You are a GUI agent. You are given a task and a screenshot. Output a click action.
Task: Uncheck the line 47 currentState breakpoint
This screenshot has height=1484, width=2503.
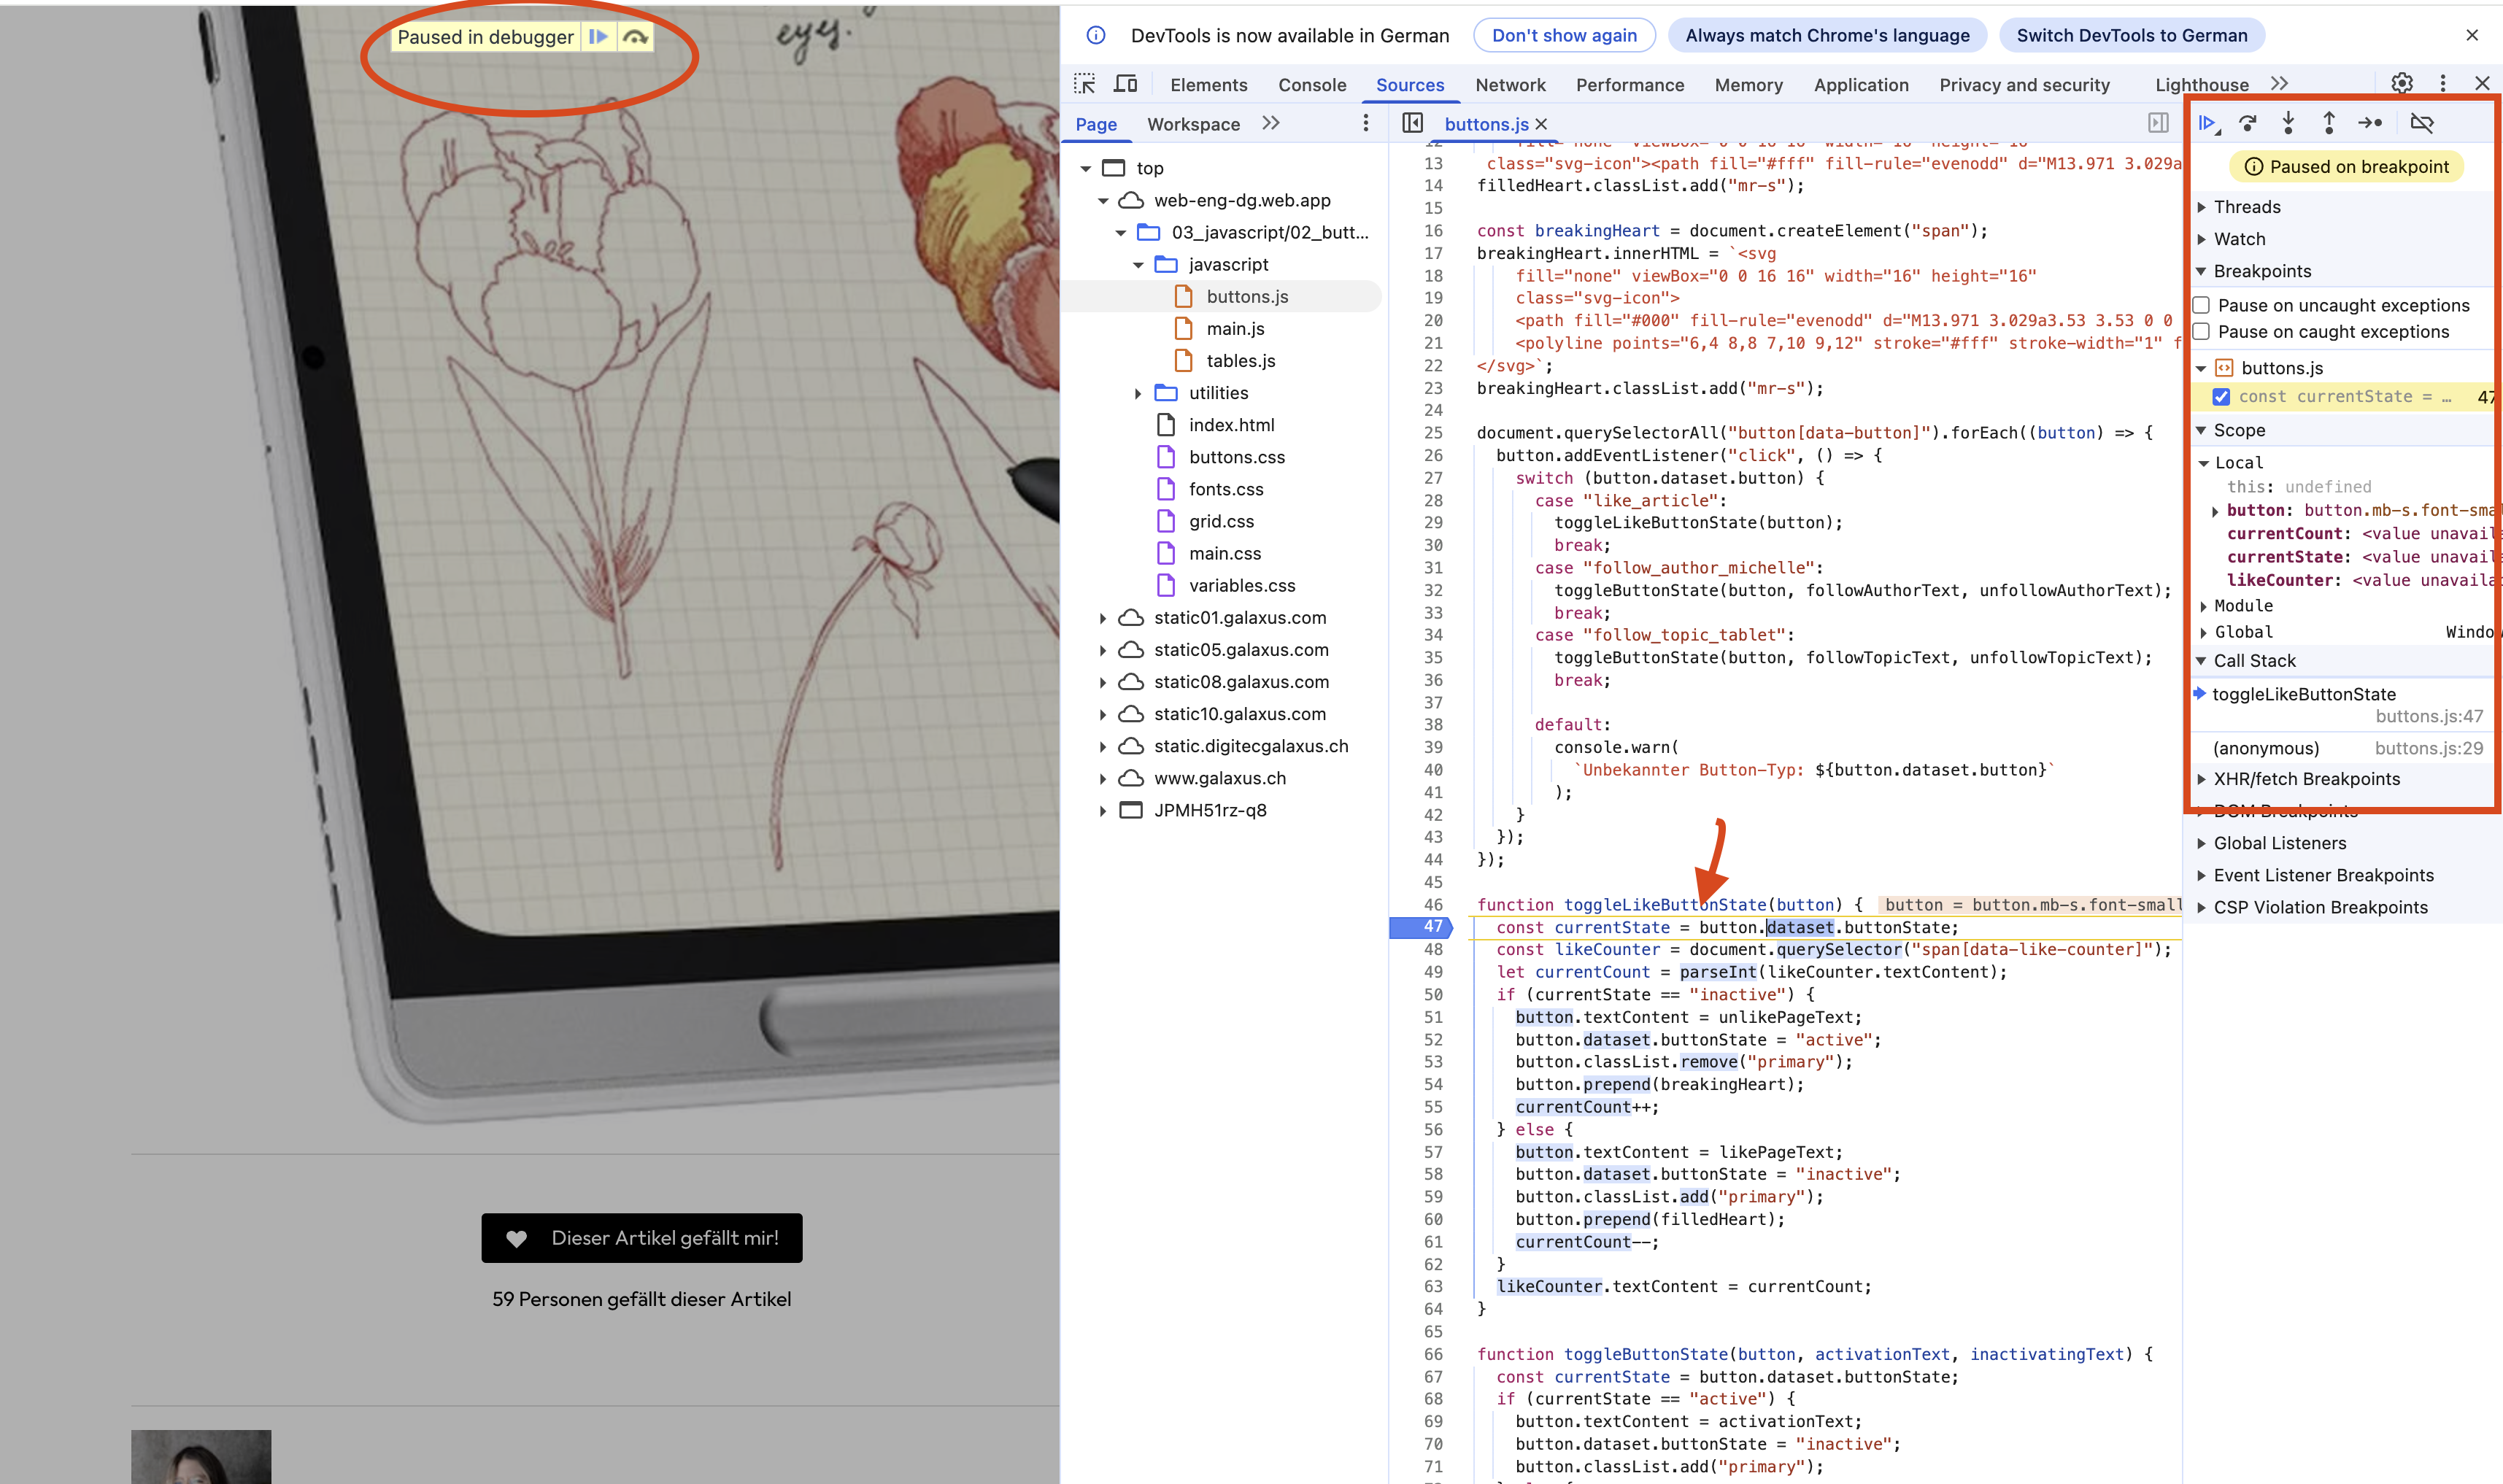(2221, 397)
